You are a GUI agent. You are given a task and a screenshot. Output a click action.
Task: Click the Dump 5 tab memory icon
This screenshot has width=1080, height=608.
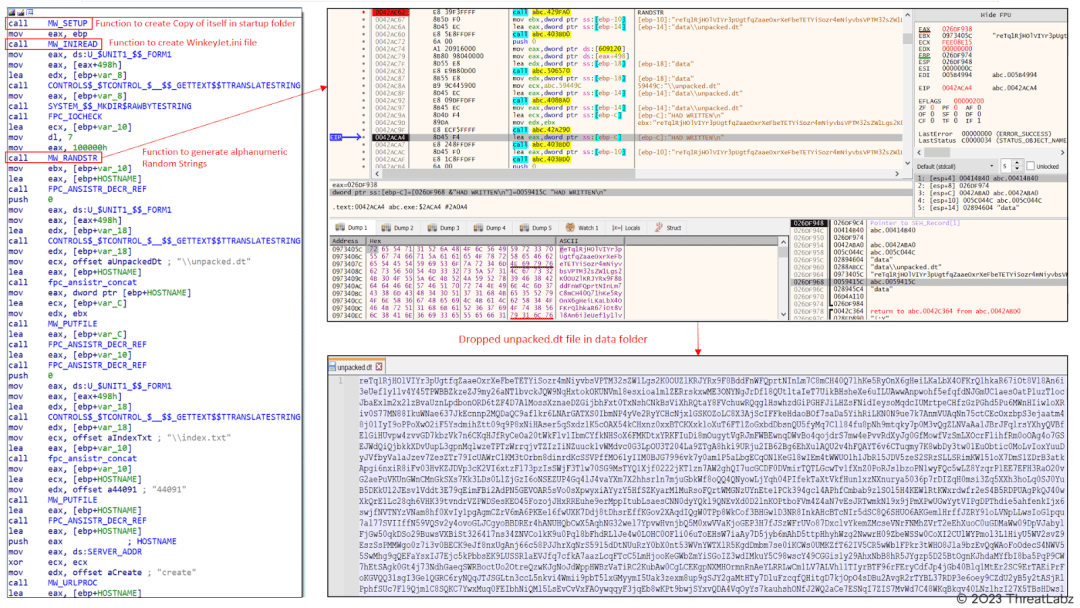coord(524,228)
